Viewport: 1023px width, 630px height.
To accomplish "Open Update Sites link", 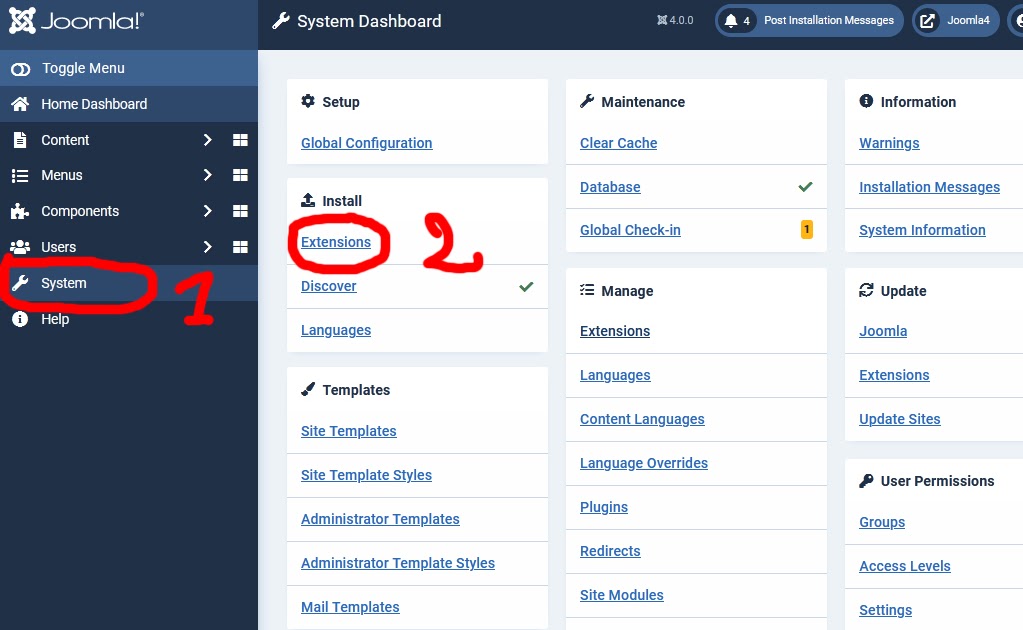I will pos(900,419).
